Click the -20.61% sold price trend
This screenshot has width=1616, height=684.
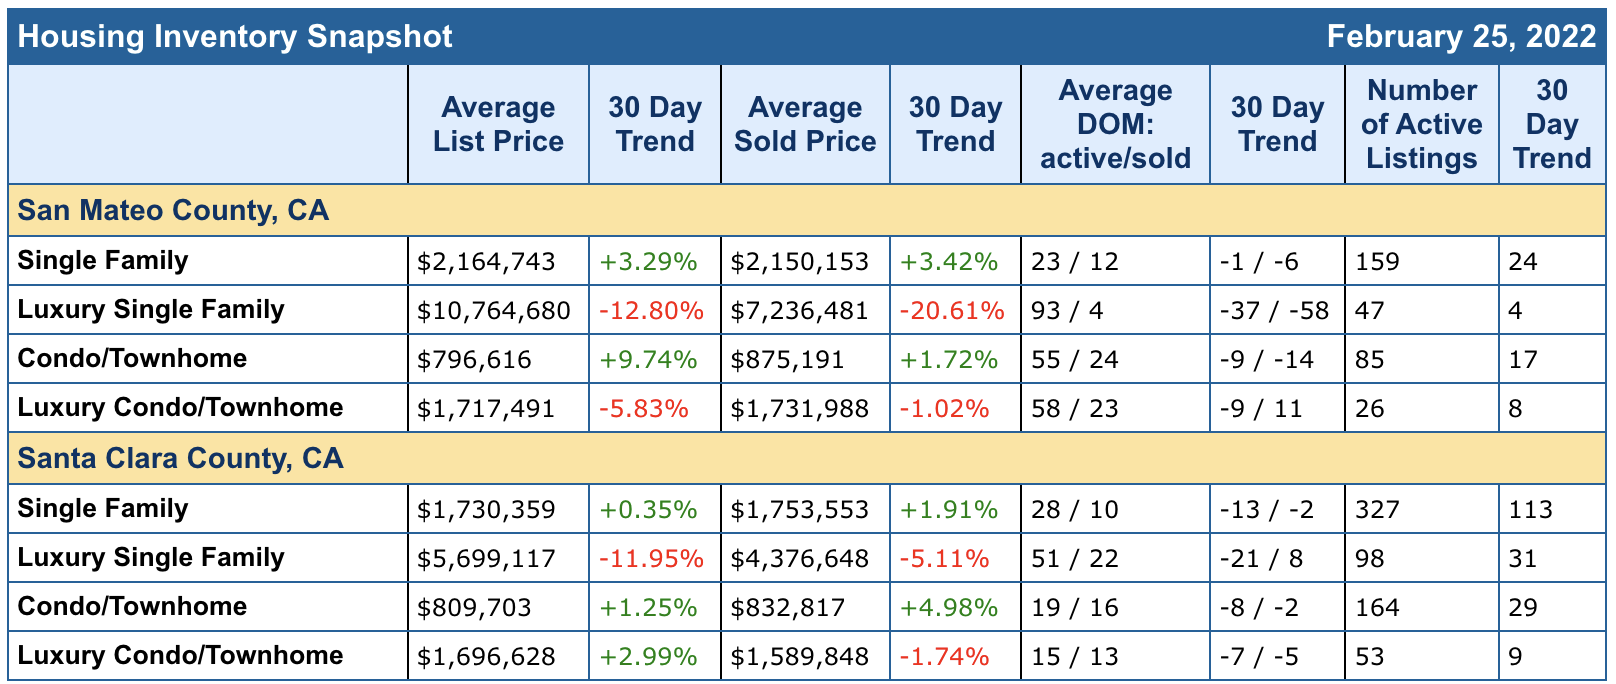point(952,311)
